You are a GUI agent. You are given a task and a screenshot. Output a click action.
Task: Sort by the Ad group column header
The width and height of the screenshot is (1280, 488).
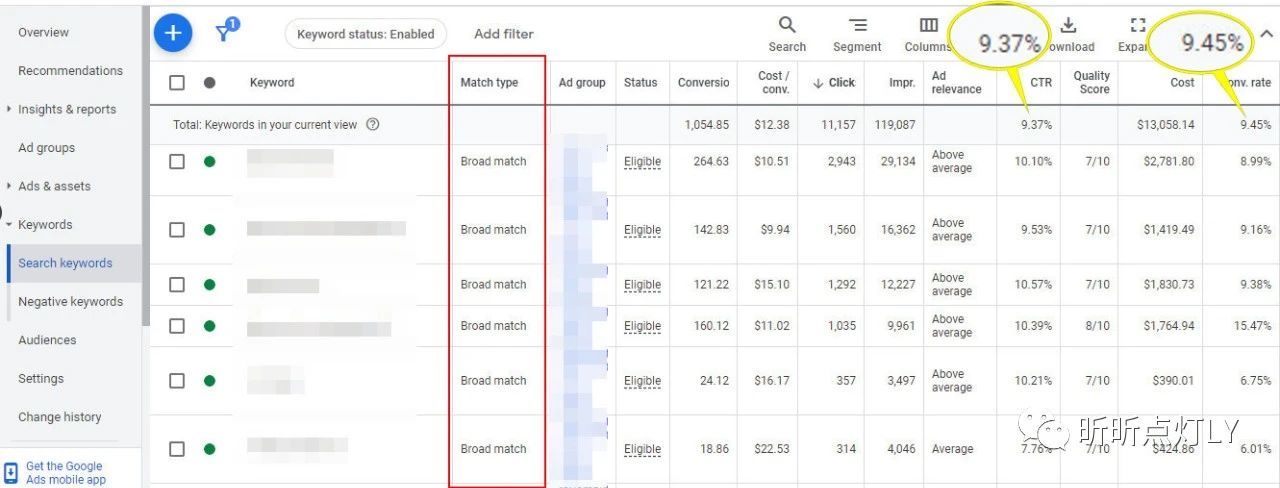click(x=582, y=83)
